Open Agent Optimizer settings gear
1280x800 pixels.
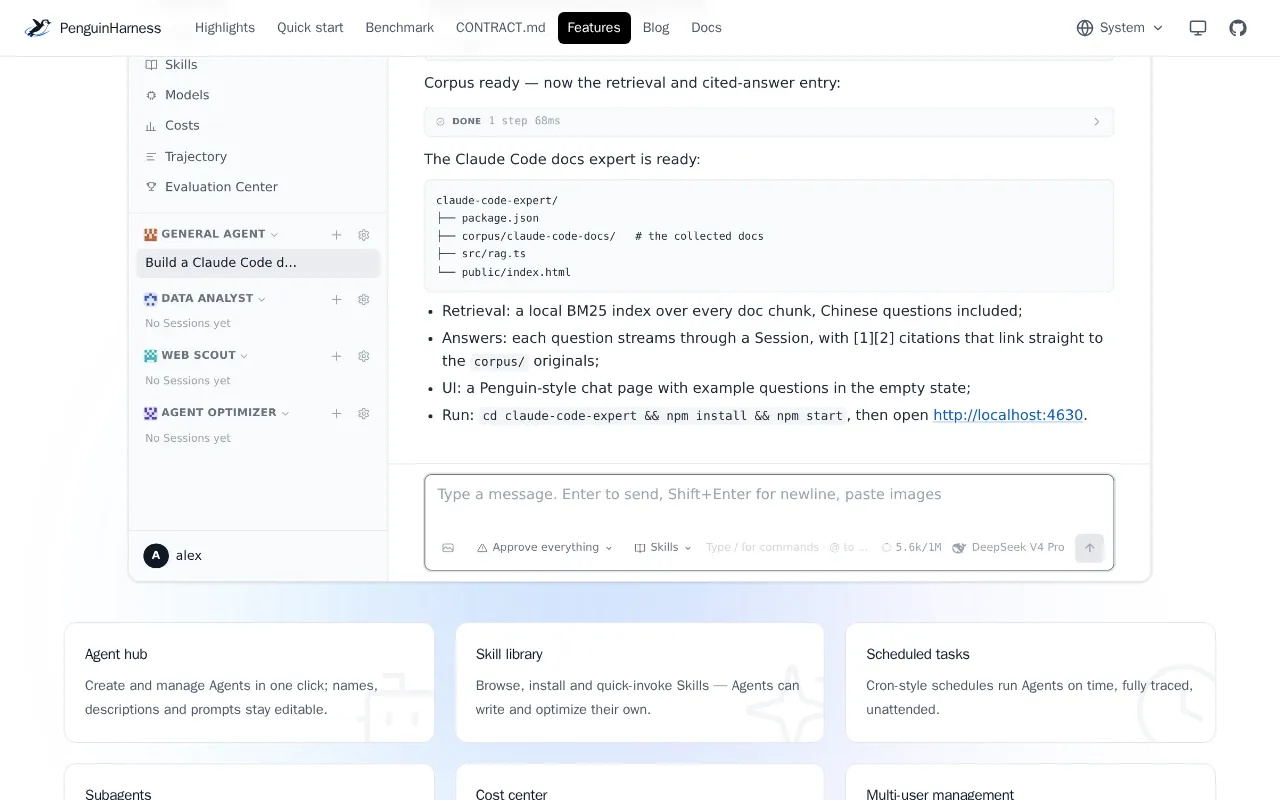[x=364, y=413]
